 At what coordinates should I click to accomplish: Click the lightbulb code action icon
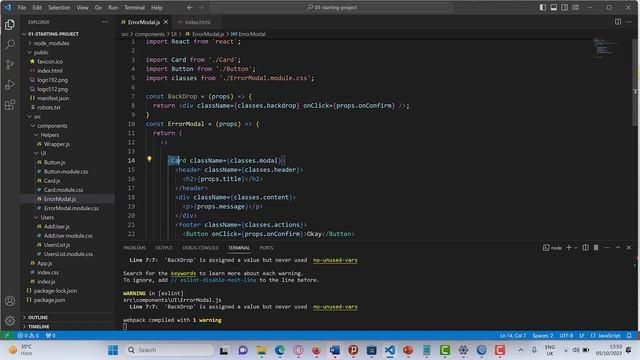tap(149, 159)
